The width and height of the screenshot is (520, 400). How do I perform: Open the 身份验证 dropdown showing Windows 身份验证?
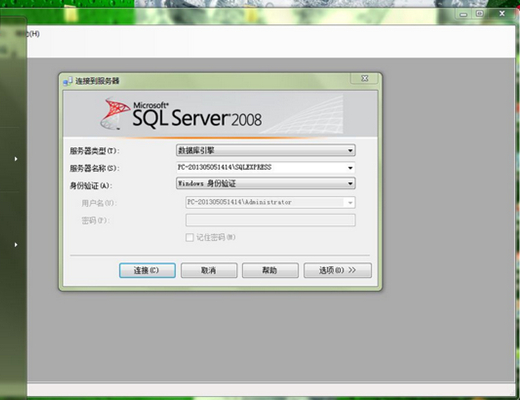click(x=265, y=183)
